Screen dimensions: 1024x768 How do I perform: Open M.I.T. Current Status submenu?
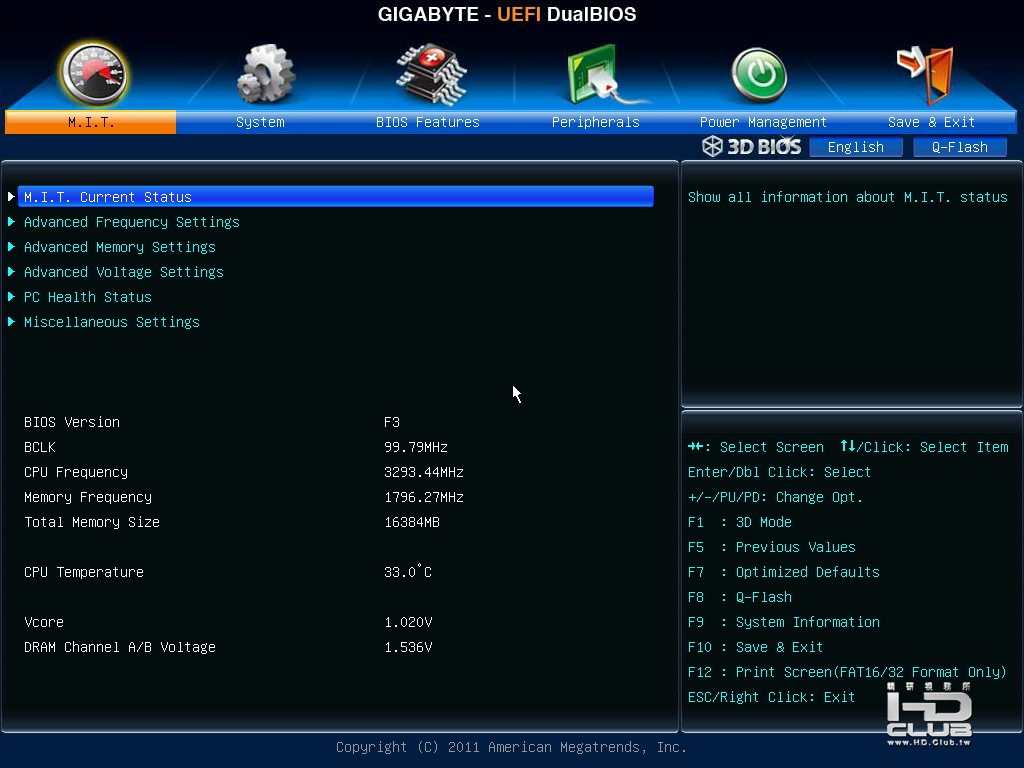(336, 197)
